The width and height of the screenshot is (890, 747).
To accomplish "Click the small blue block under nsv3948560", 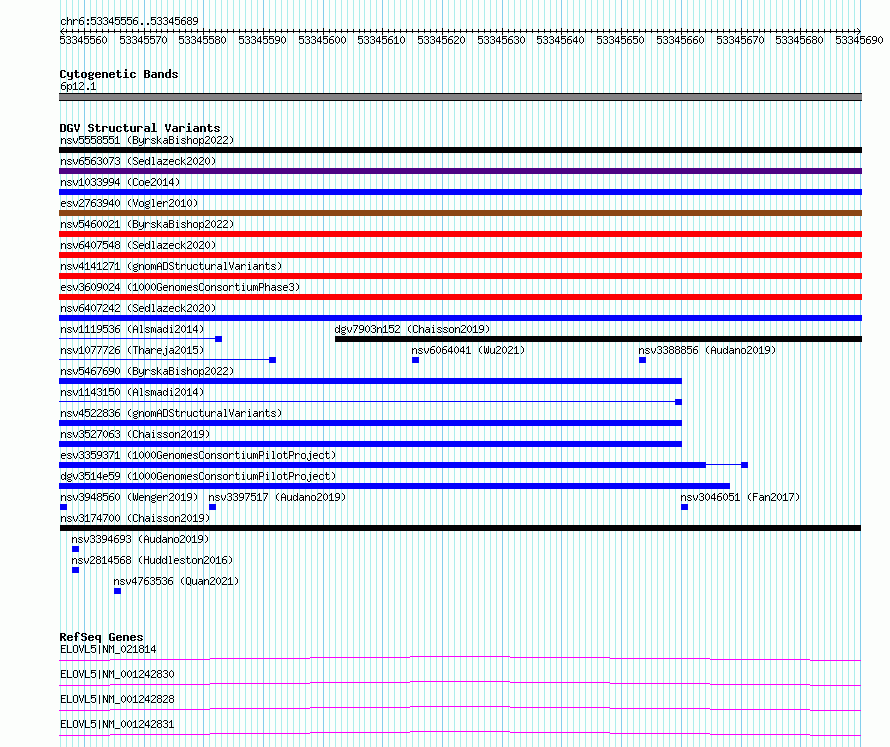I will click(64, 507).
